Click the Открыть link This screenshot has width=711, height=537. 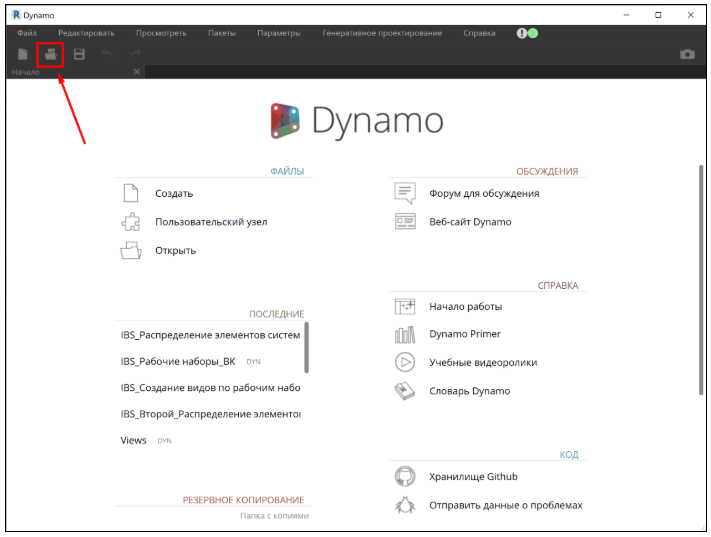[x=175, y=250]
